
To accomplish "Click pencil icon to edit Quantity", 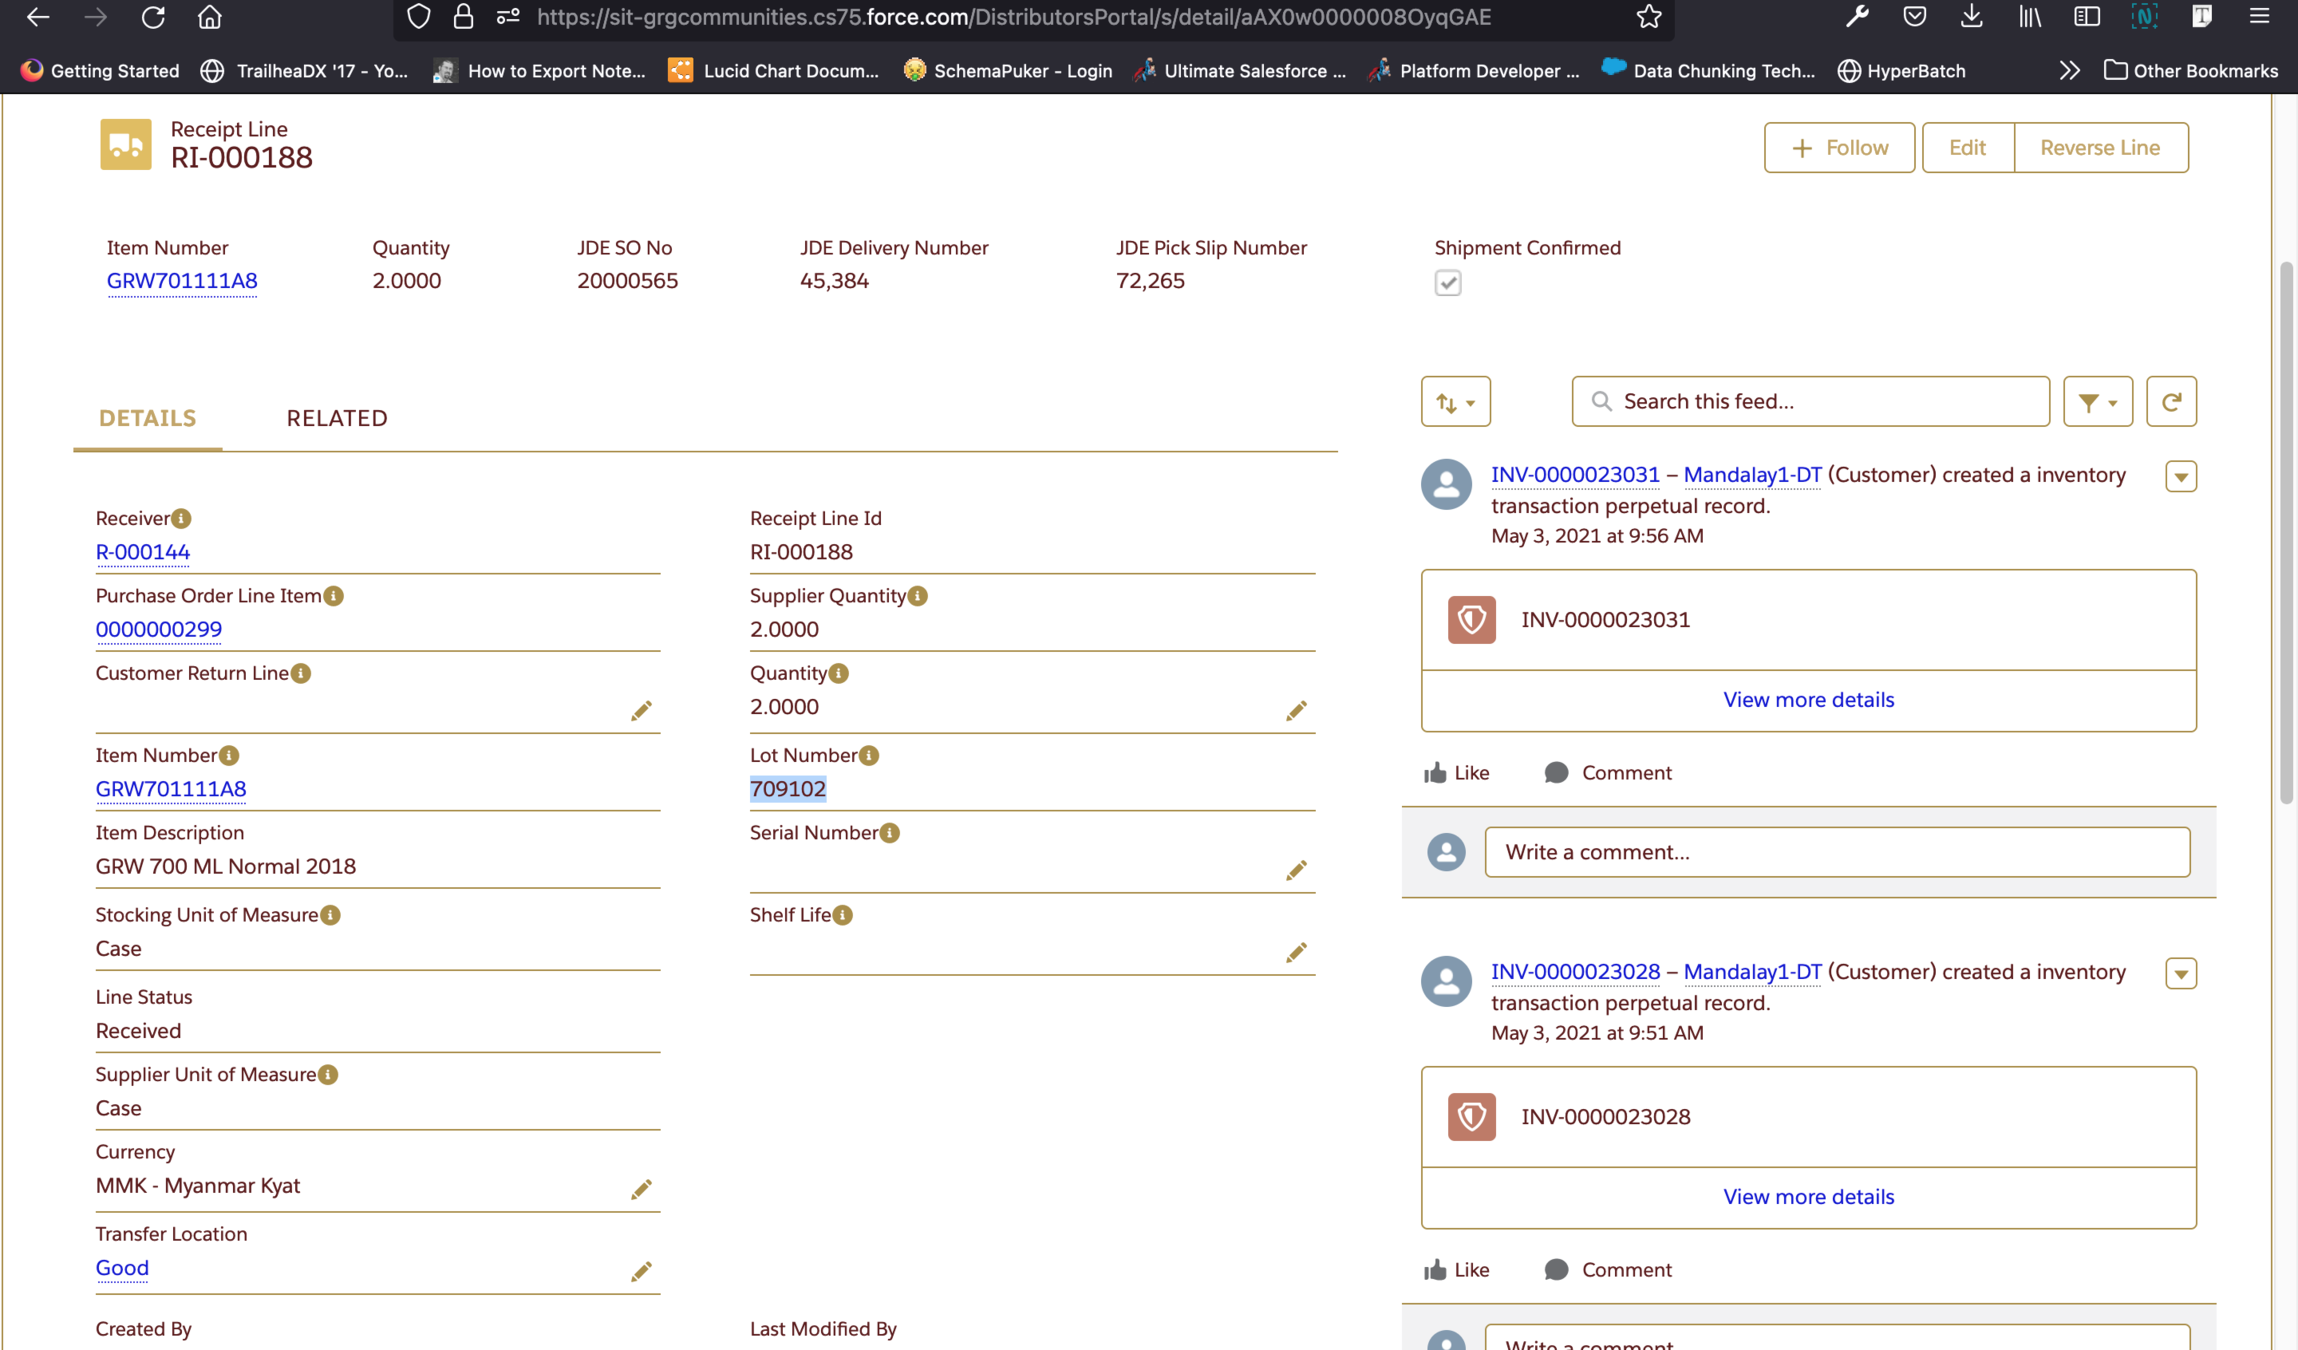I will click(x=1296, y=710).
